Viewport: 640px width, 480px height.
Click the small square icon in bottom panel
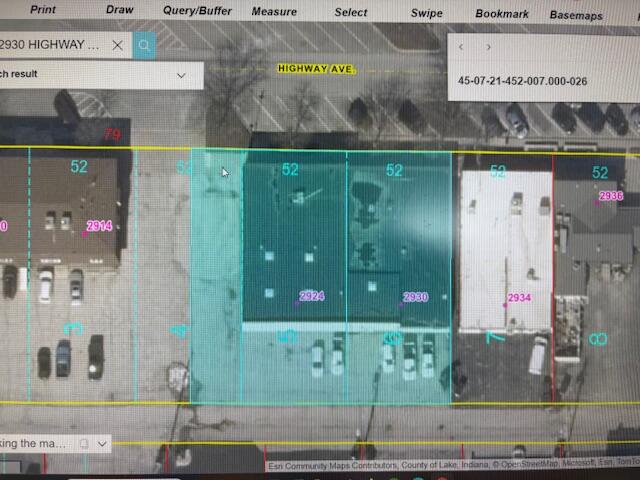click(84, 443)
